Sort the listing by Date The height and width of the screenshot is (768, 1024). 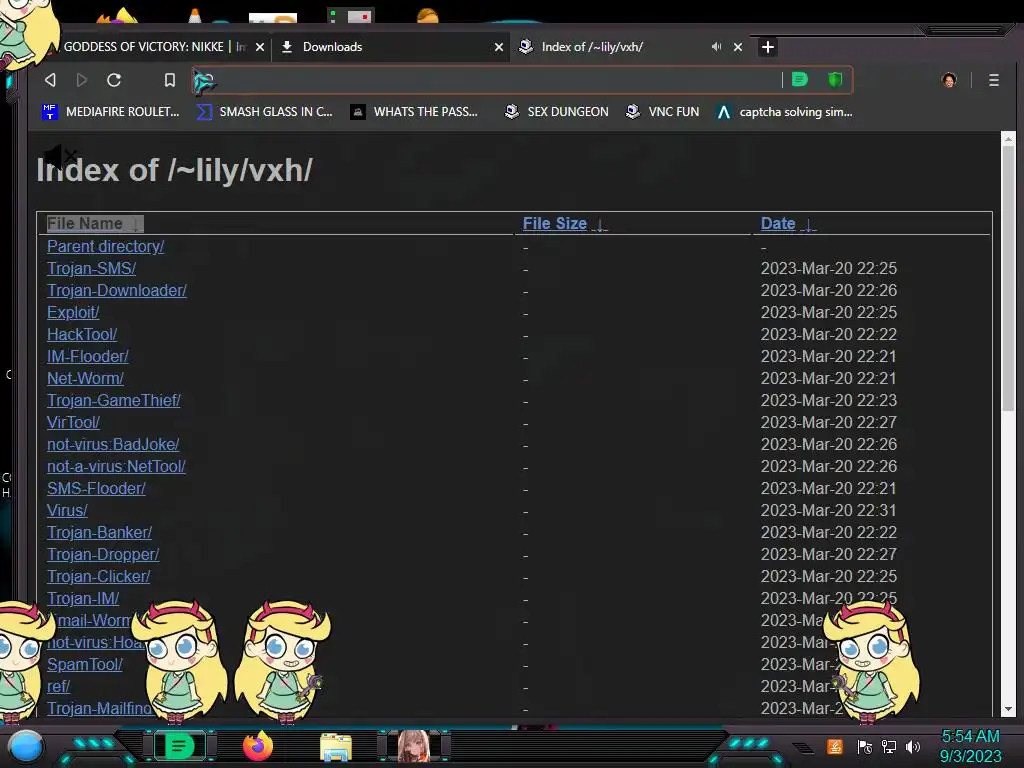pyautogui.click(x=788, y=223)
